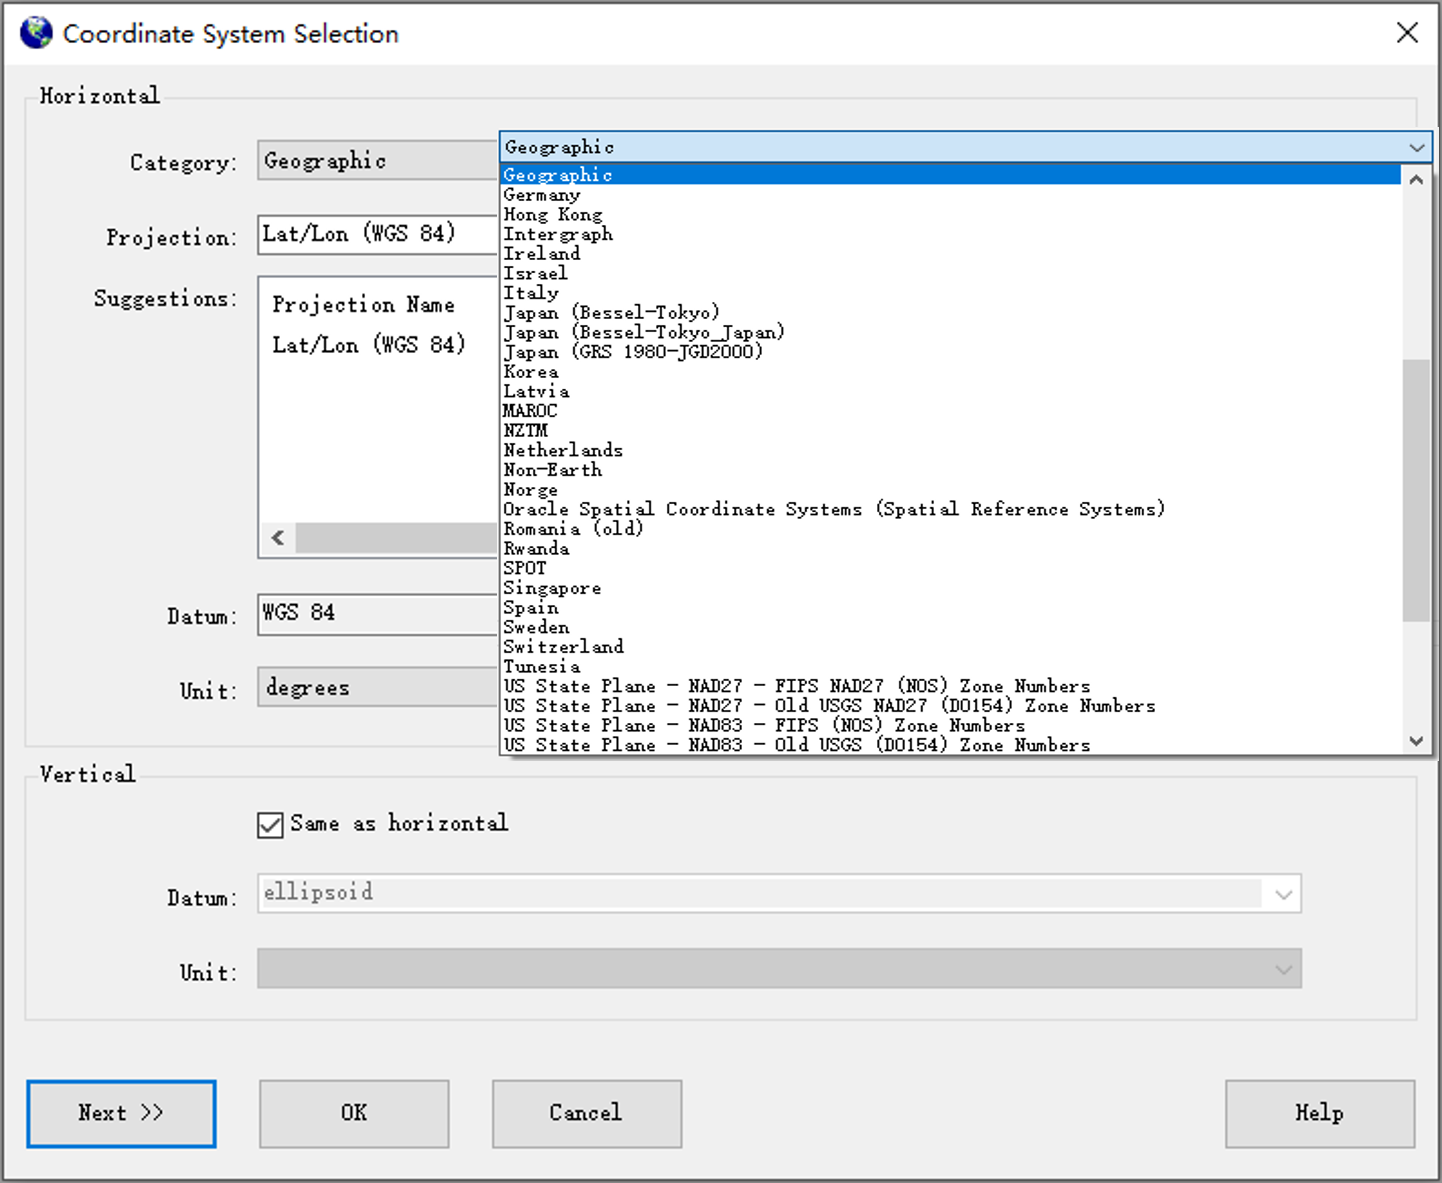Click the Next >> button
The height and width of the screenshot is (1183, 1442).
pos(121,1113)
